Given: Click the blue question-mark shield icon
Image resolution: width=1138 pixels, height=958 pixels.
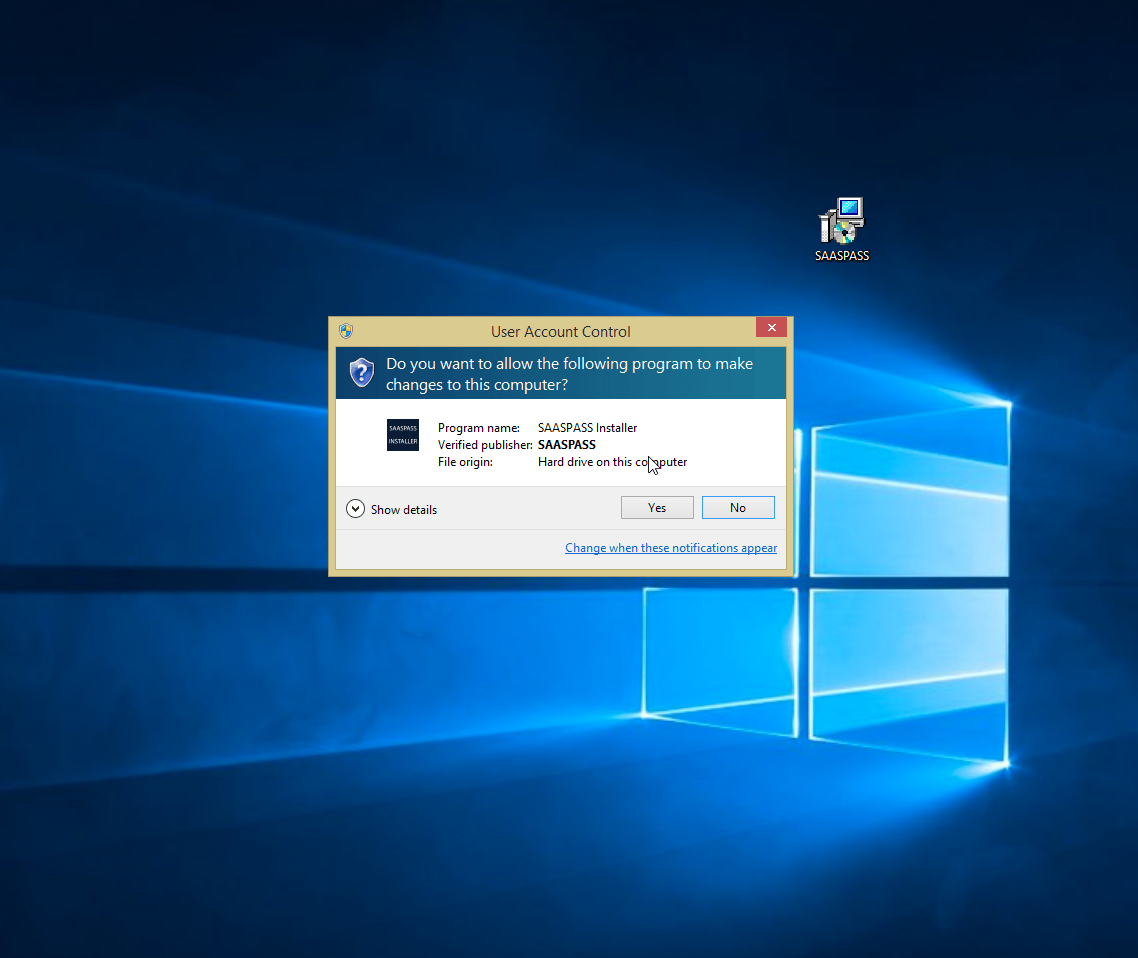Looking at the screenshot, I should [x=361, y=373].
